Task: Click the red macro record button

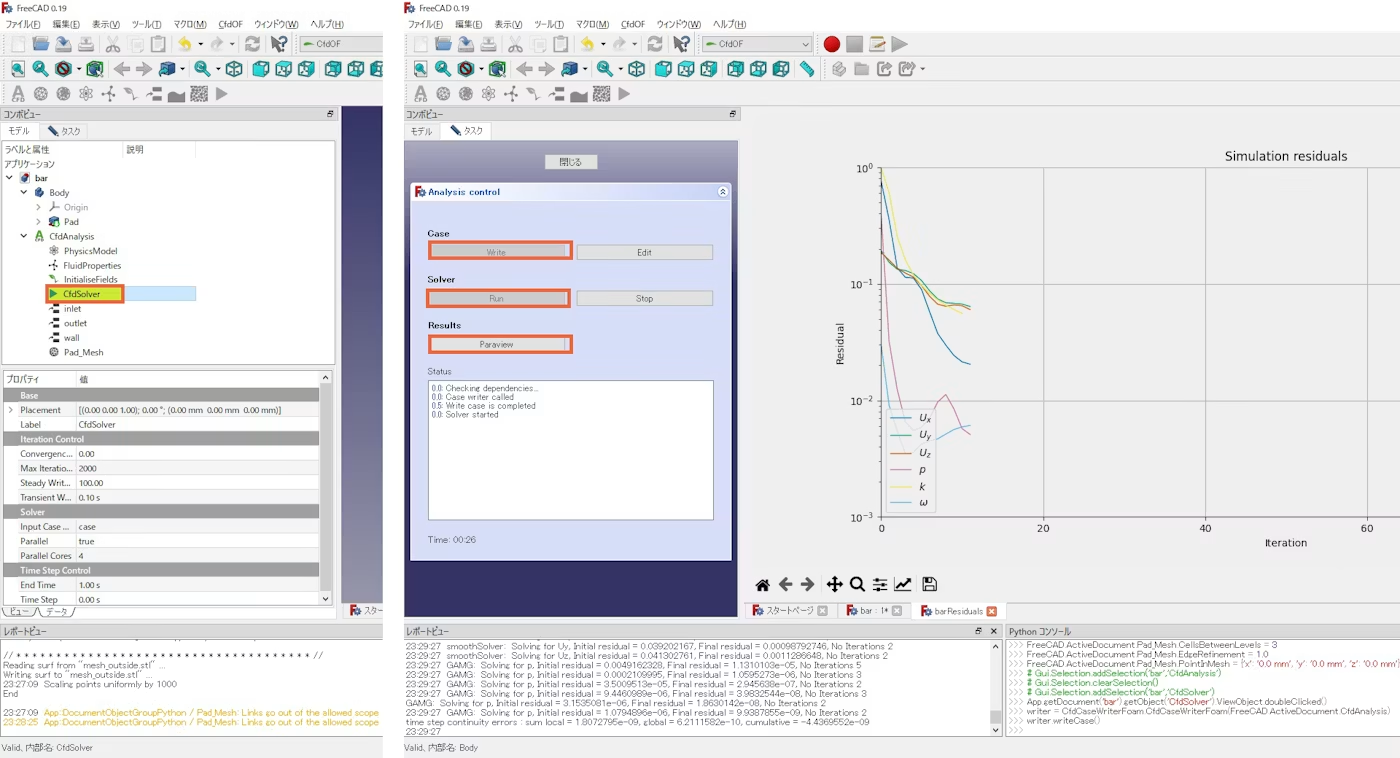Action: pos(831,44)
